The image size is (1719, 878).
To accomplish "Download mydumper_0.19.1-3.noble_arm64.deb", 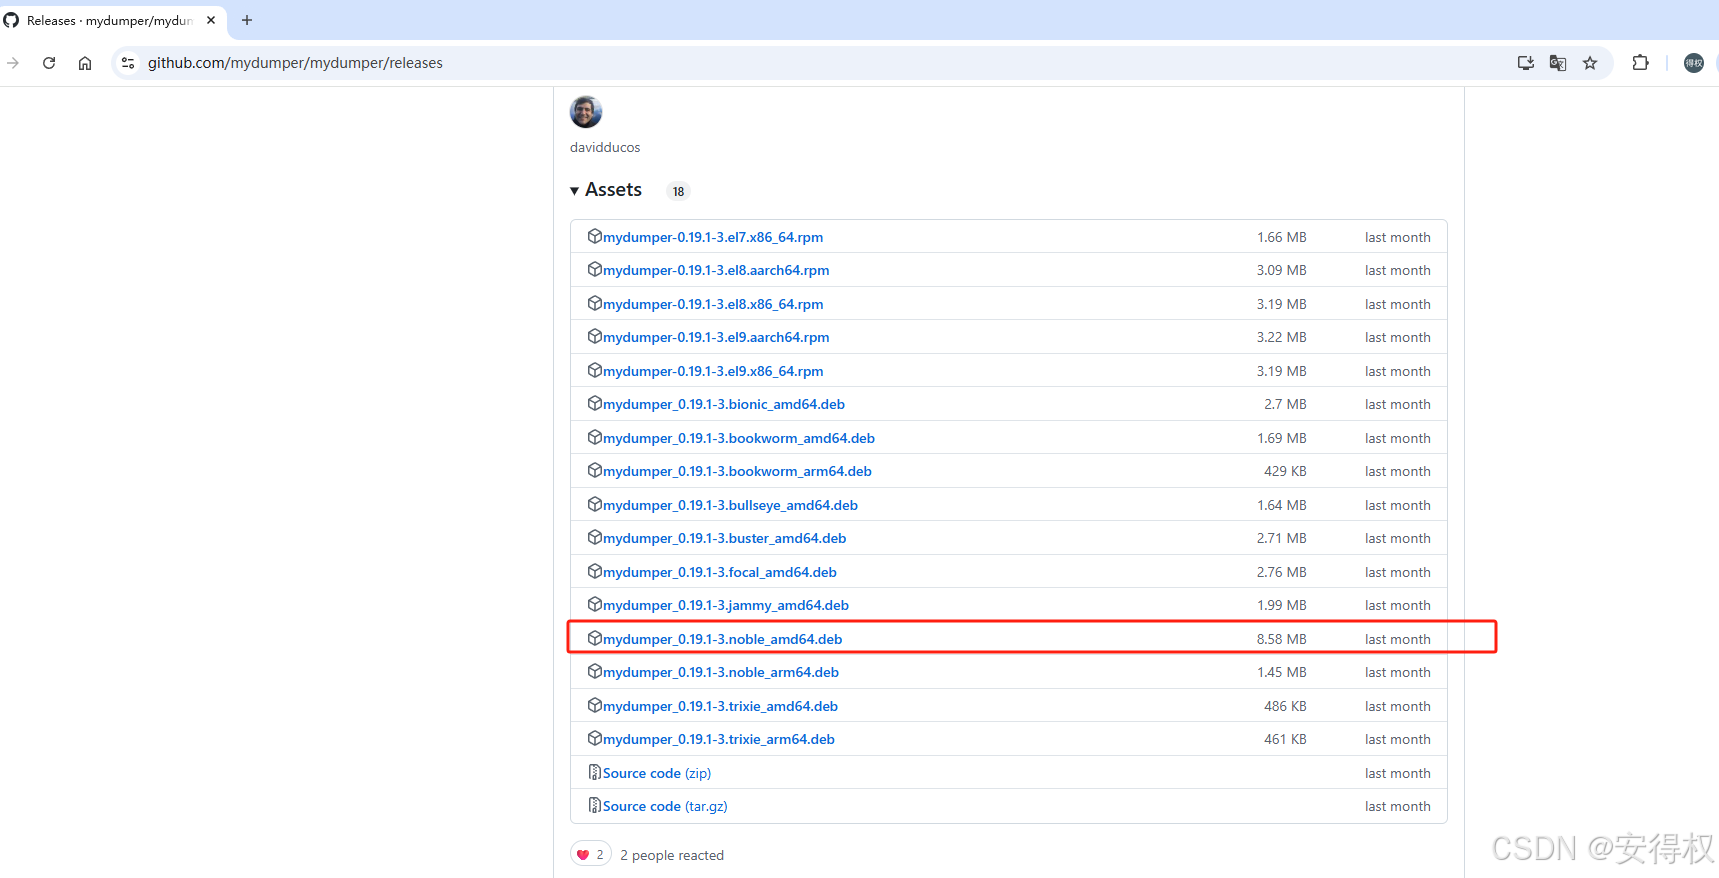I will (x=721, y=672).
